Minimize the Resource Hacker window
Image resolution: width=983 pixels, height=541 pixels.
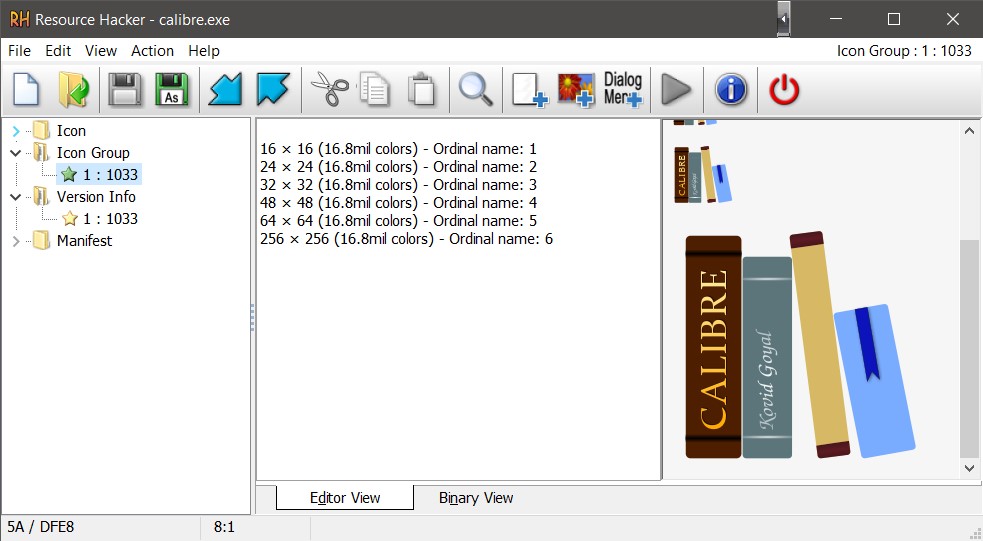tap(836, 19)
